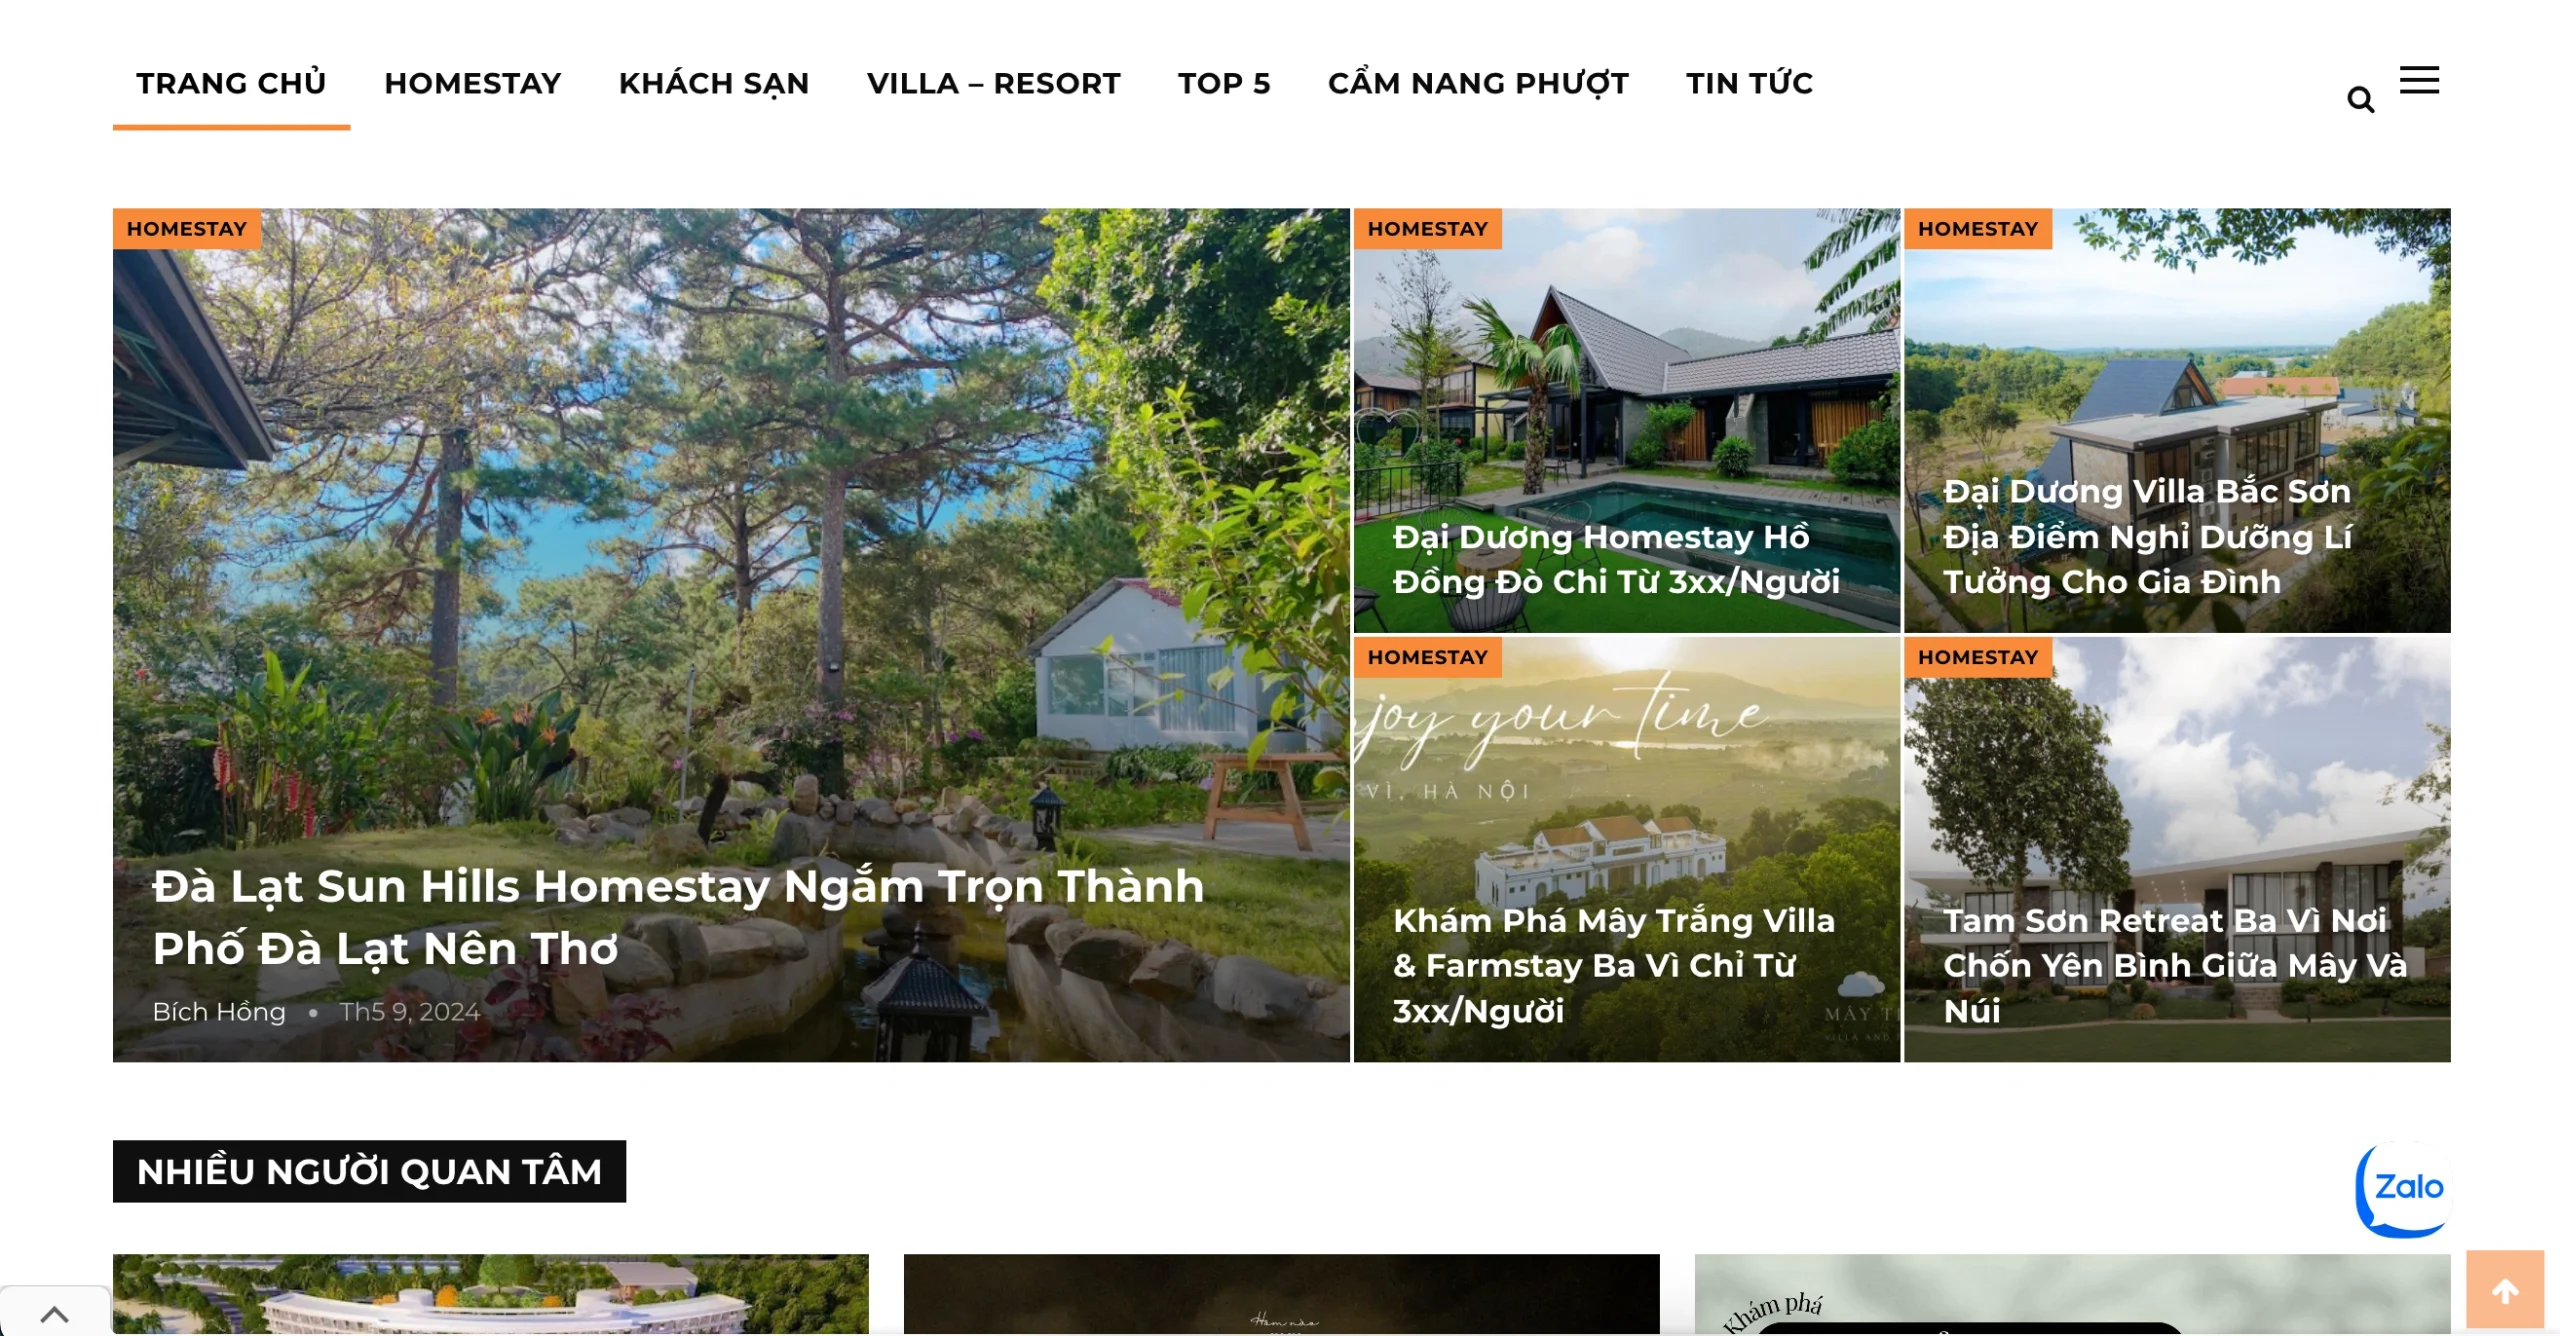Go to the Trang Chủ menu item
Viewport: 2560px width, 1336px height.
231,83
